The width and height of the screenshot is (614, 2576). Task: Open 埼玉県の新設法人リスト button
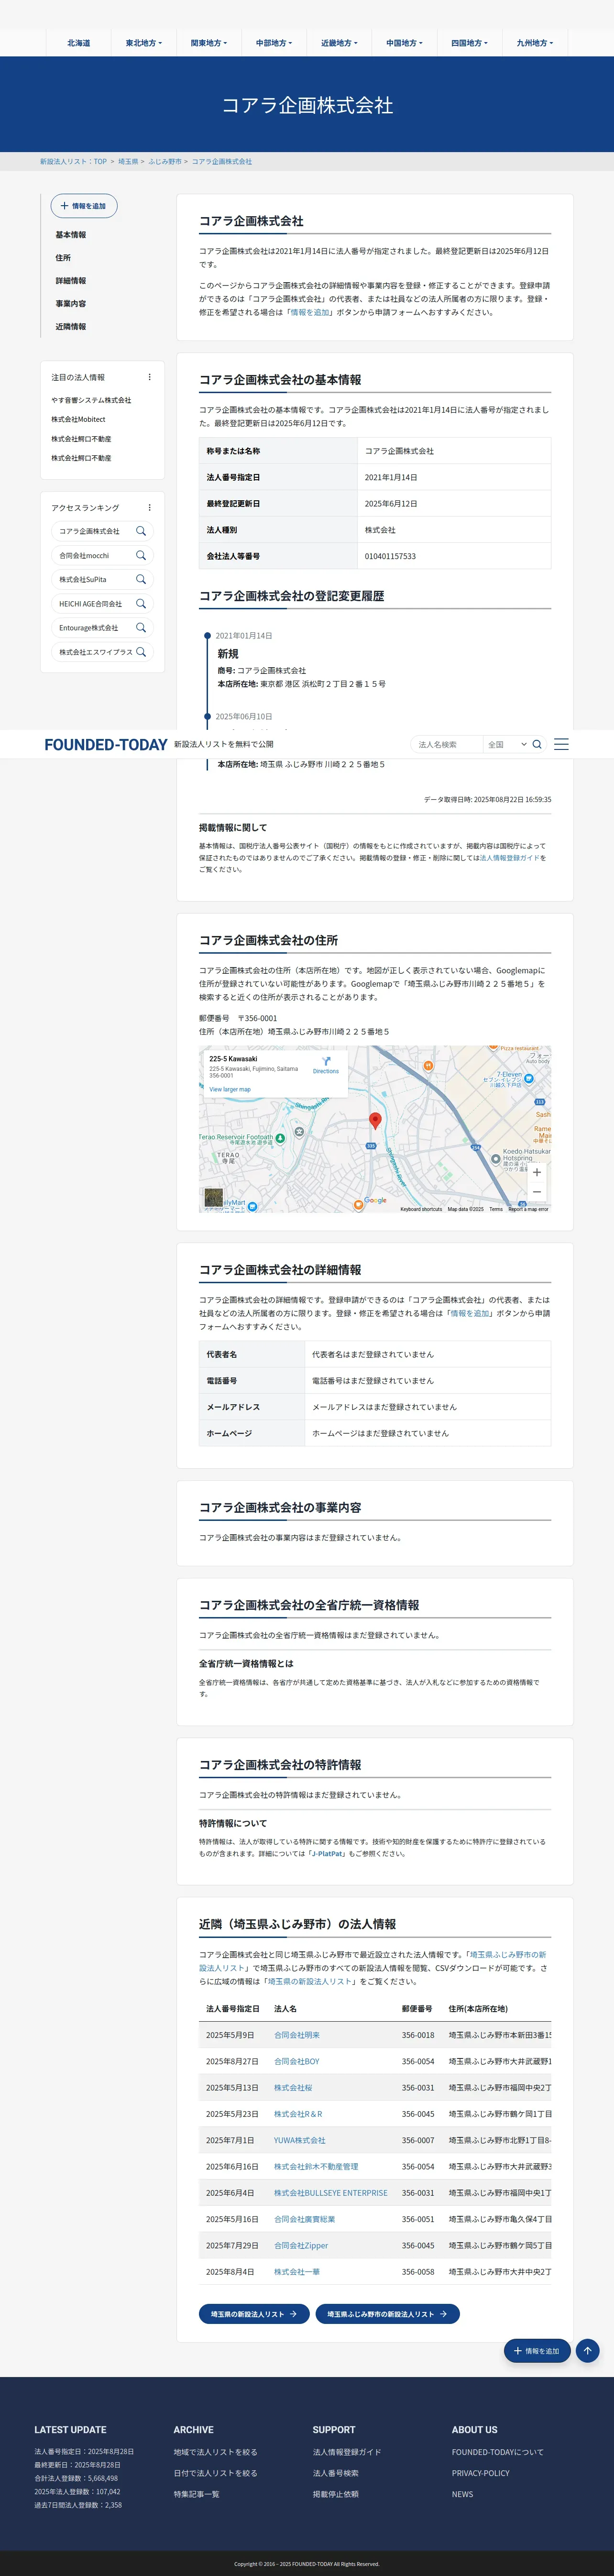254,2313
